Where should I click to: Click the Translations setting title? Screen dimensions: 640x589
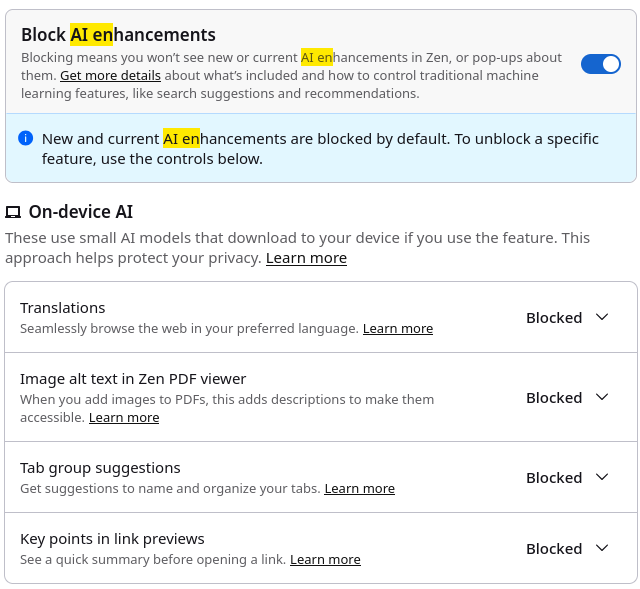tap(62, 308)
